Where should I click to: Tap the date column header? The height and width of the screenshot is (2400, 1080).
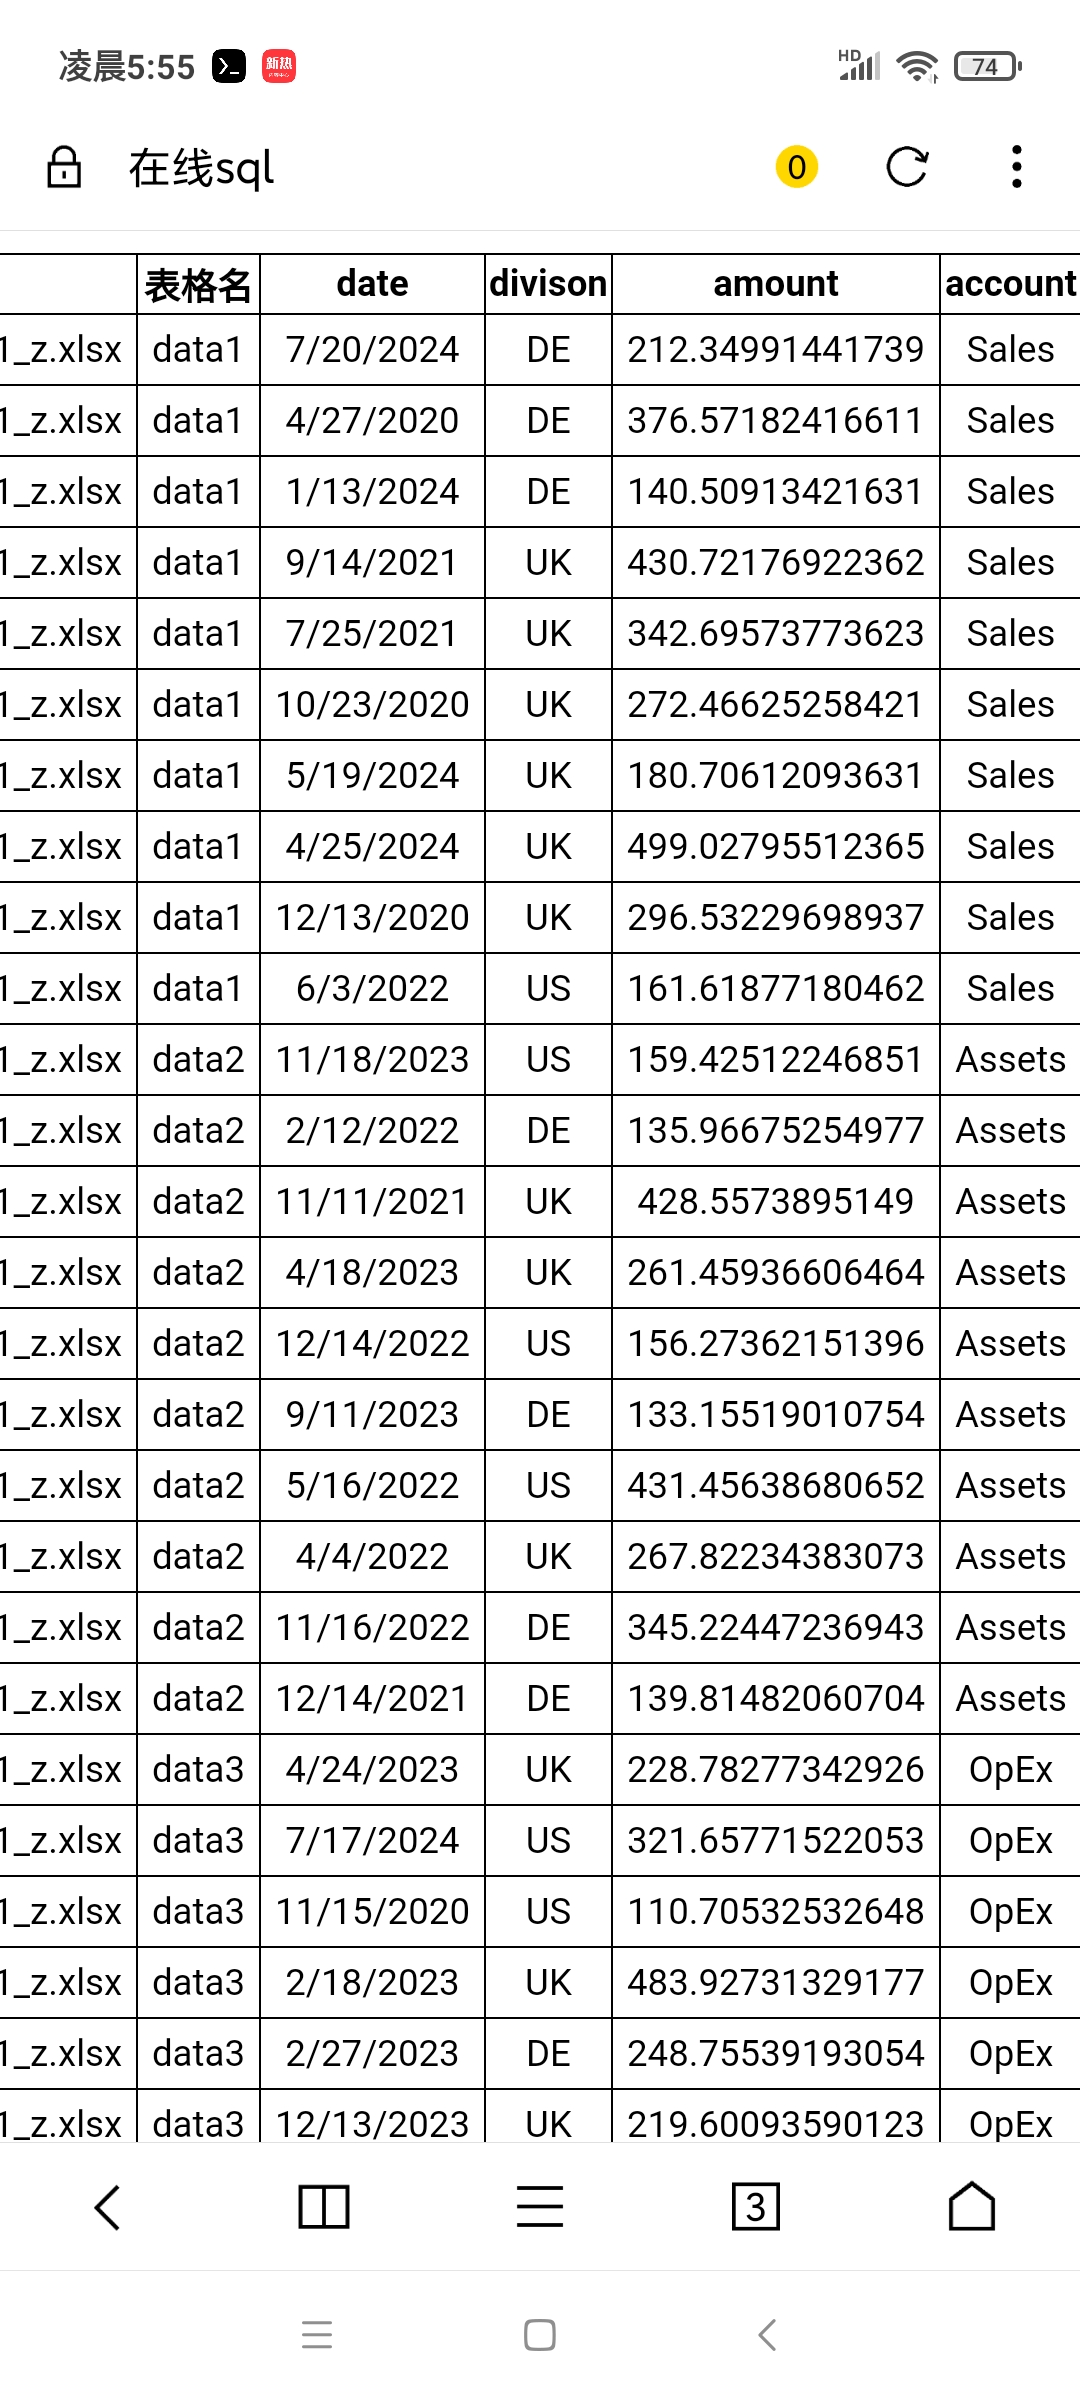(372, 284)
